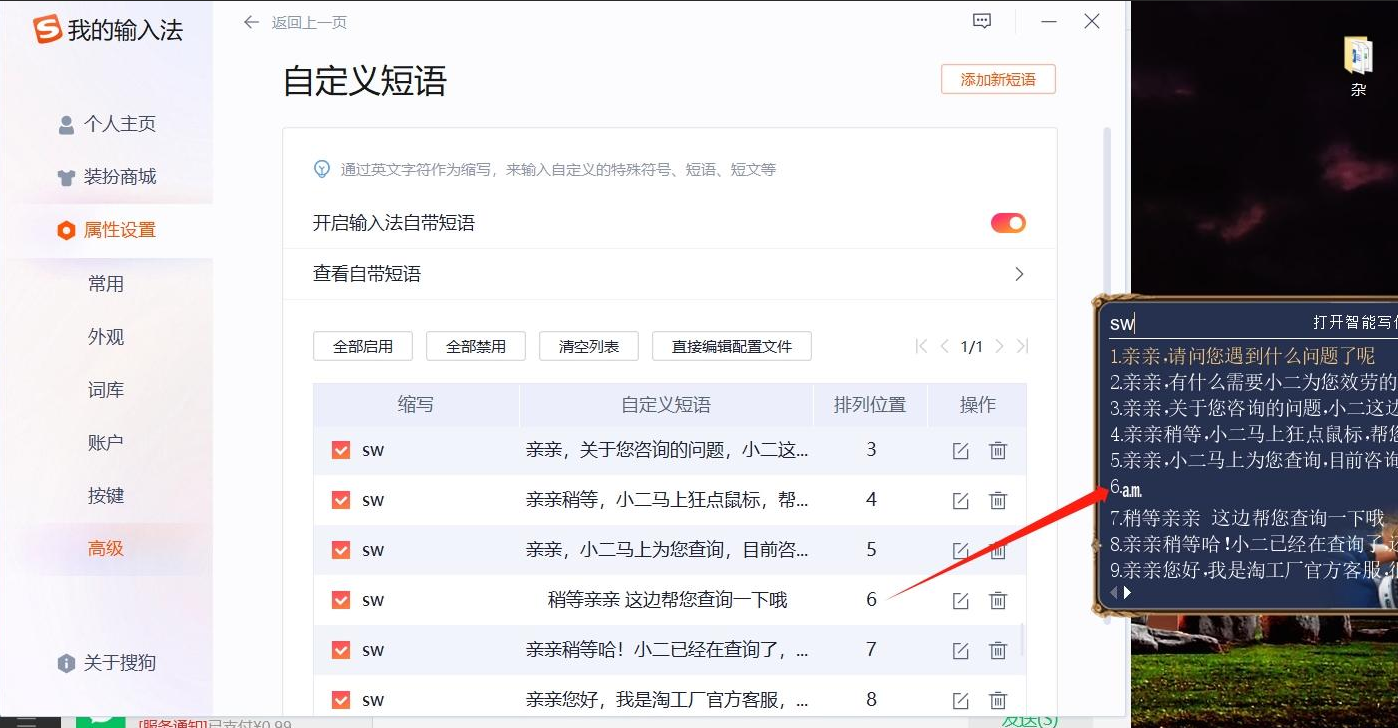Toggle 开启输入法自带短语 switch off

(1007, 222)
